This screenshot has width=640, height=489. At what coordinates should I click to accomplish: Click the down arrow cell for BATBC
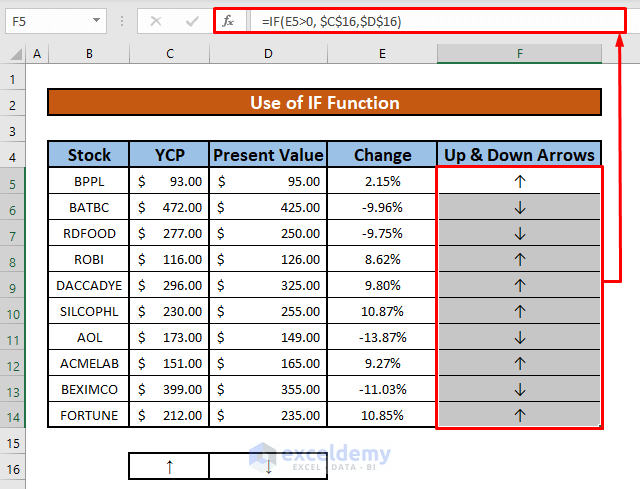coord(519,207)
